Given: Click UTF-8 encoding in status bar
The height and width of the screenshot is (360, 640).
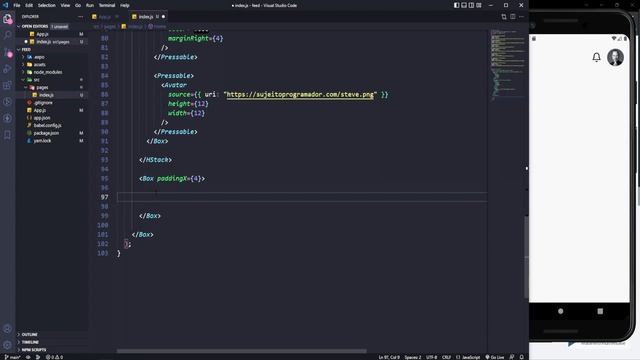Looking at the screenshot, I should click(x=431, y=357).
